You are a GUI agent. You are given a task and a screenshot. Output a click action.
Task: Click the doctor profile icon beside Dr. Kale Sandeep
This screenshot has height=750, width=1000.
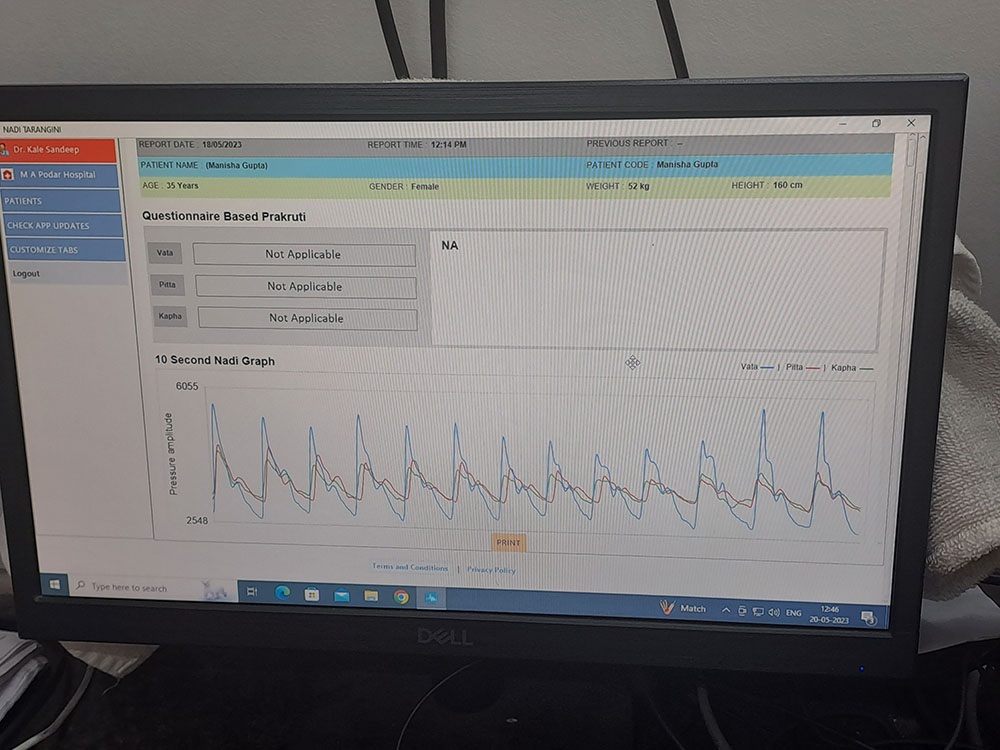(7, 150)
